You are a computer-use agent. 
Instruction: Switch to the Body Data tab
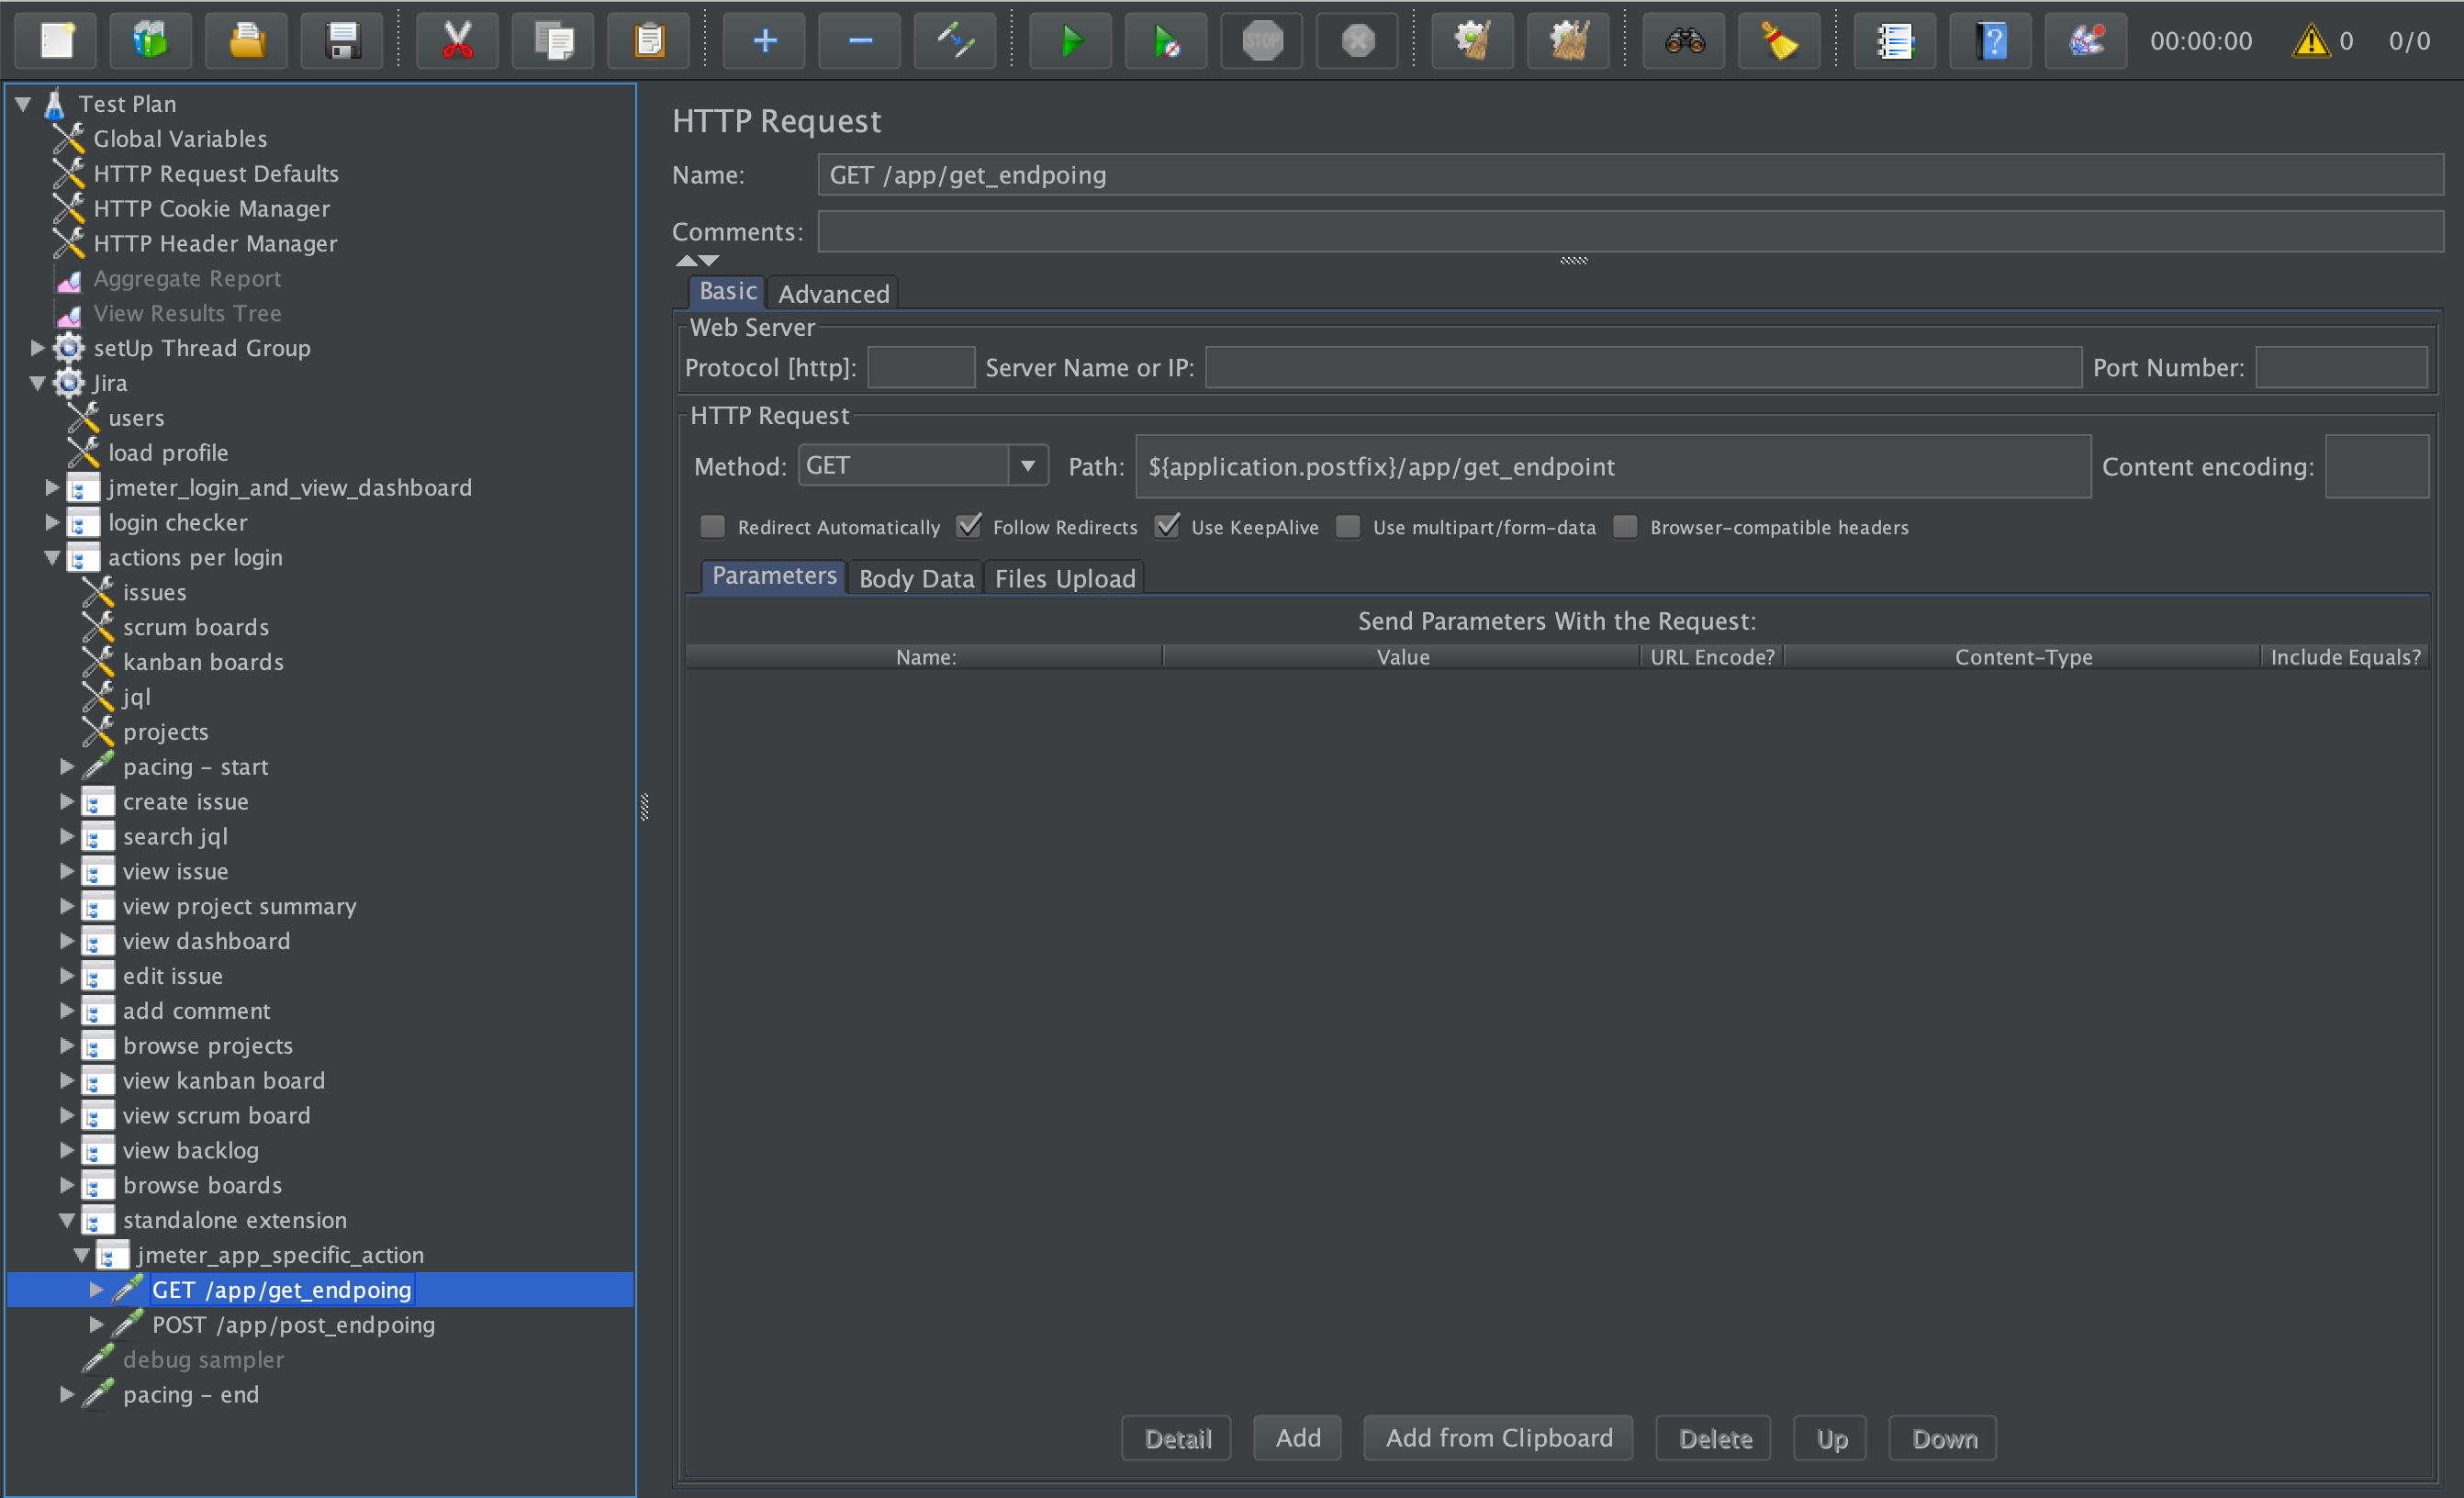tap(915, 578)
